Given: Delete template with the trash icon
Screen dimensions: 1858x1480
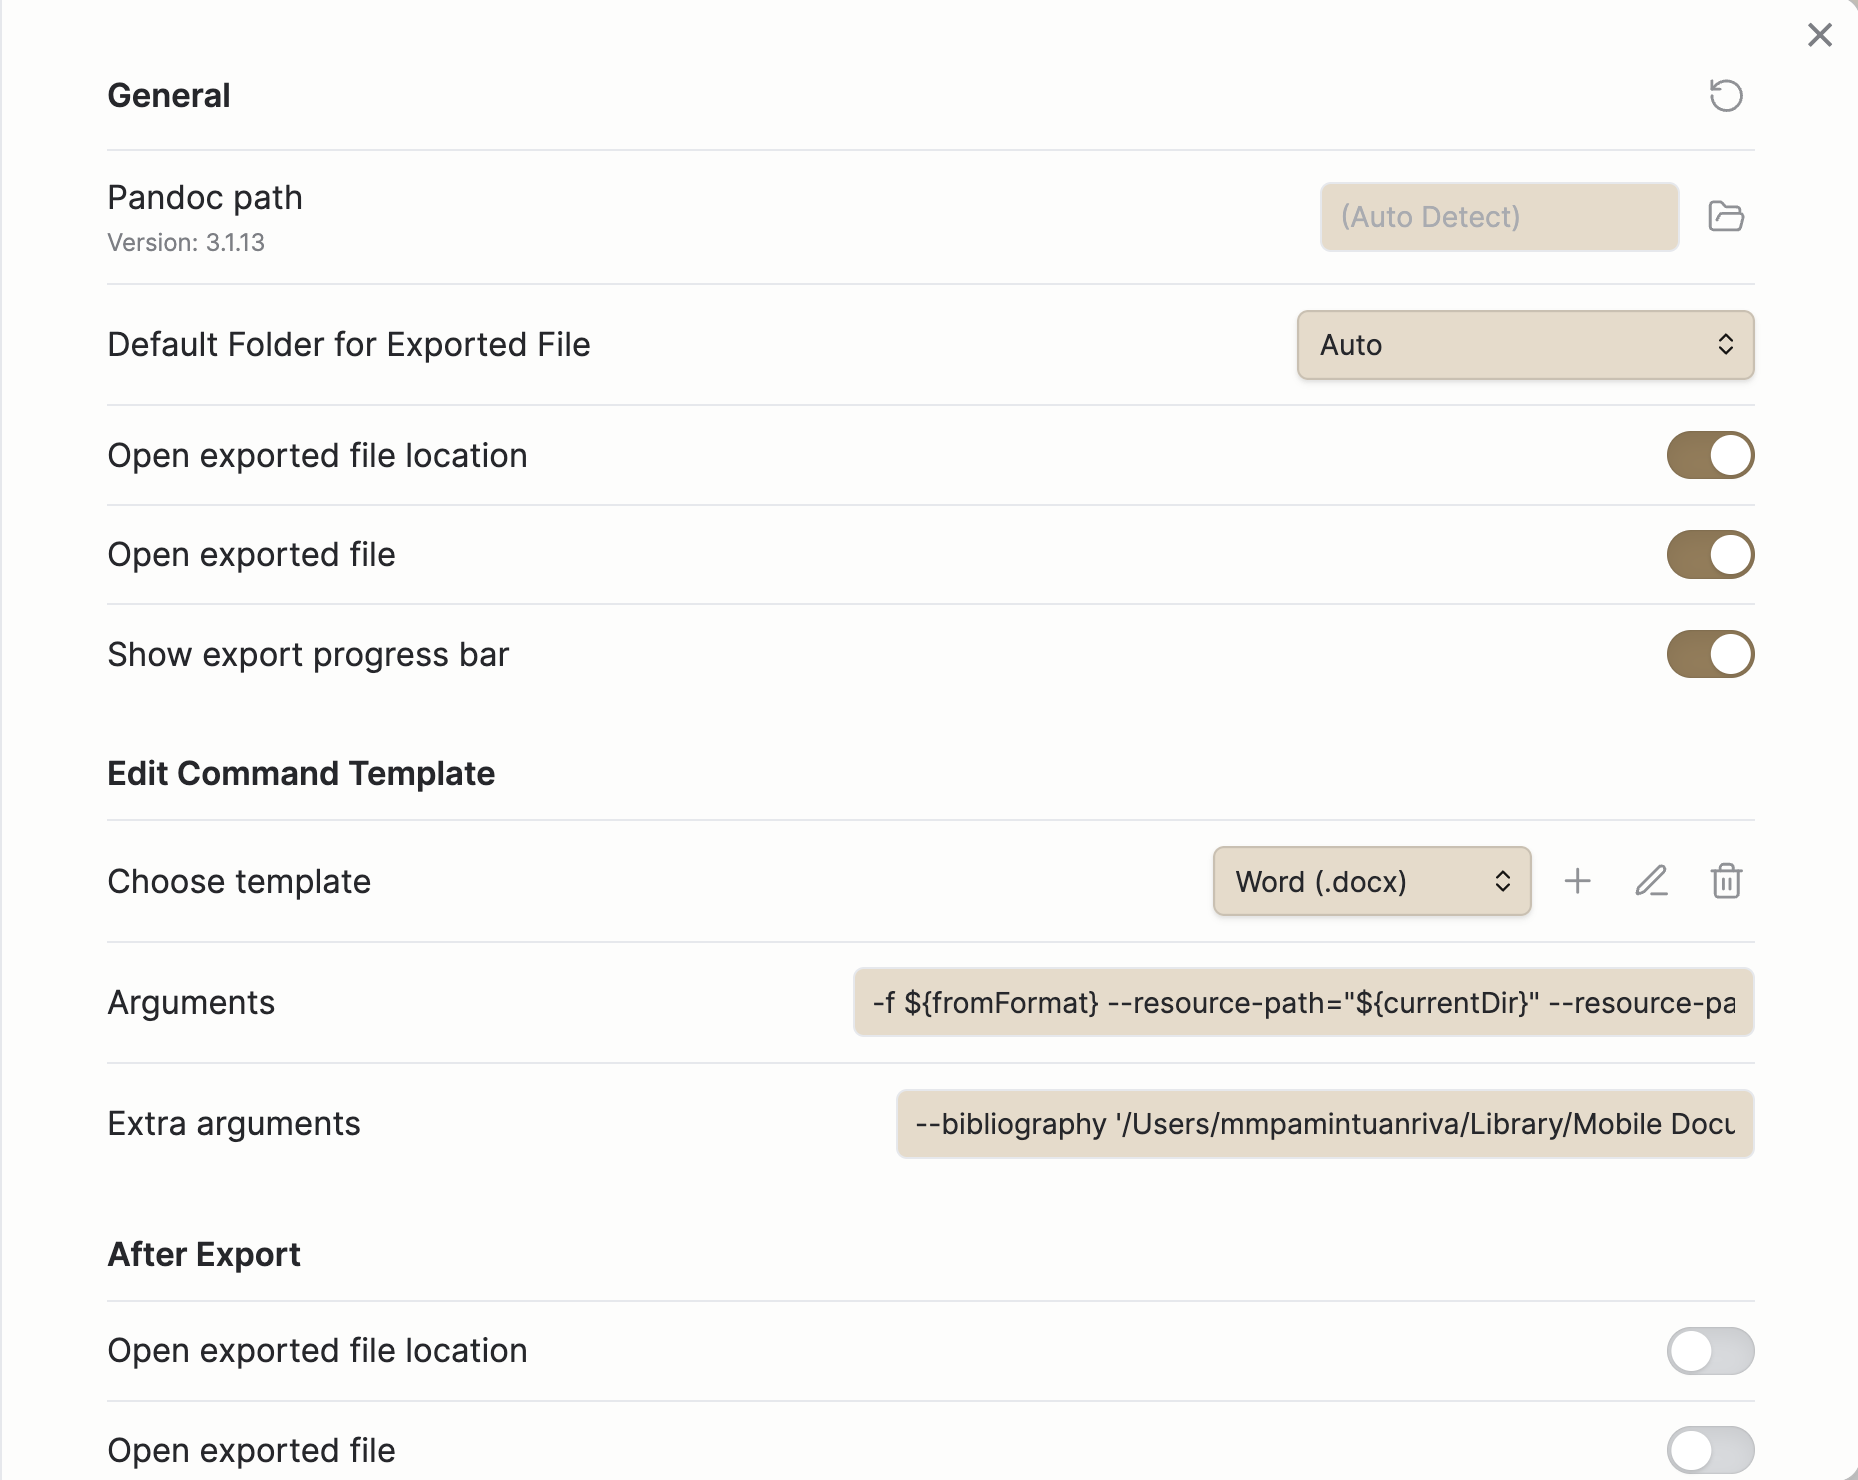Looking at the screenshot, I should tap(1726, 881).
